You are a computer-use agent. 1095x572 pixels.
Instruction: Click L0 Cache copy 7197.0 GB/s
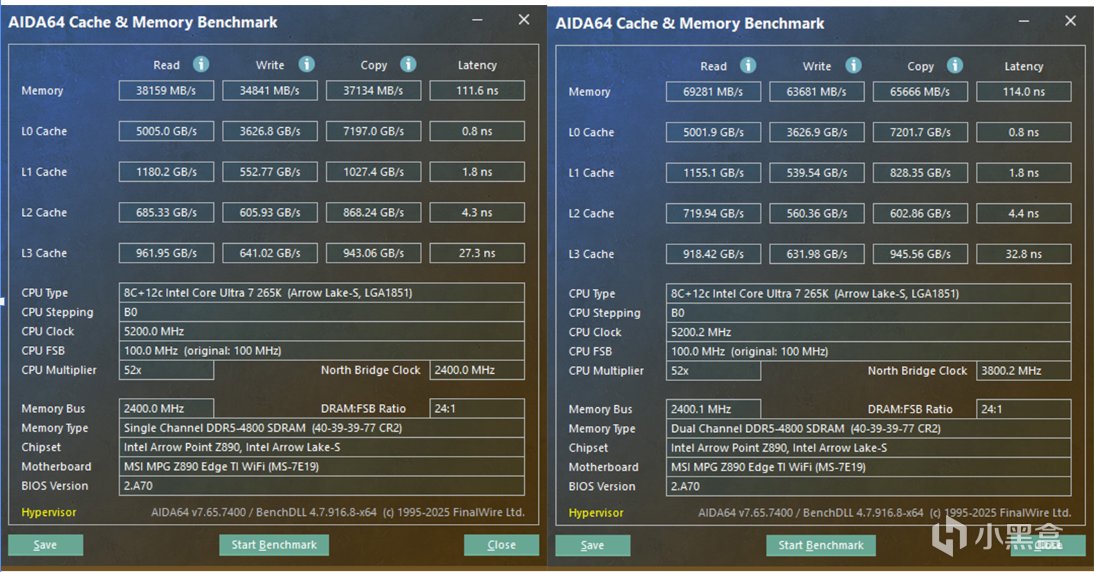point(373,131)
